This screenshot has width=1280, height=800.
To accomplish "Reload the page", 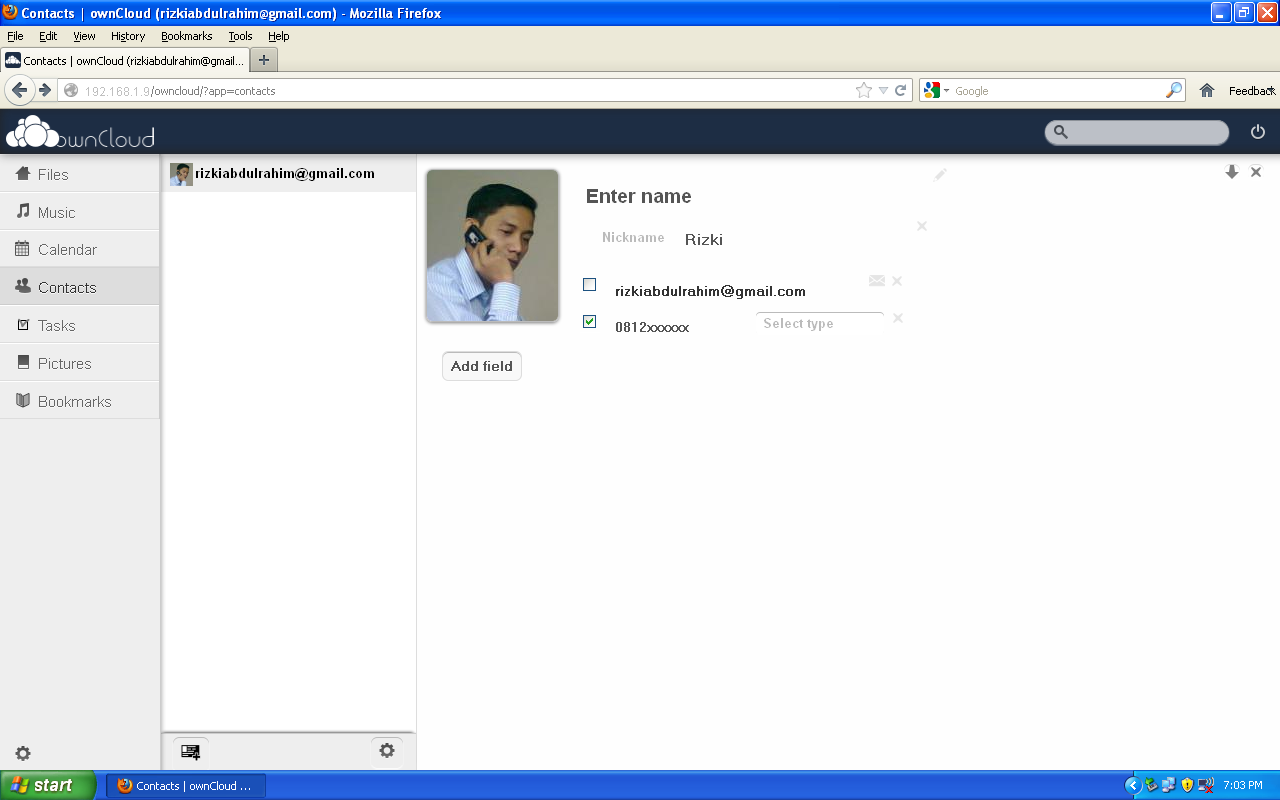I will pos(901,90).
